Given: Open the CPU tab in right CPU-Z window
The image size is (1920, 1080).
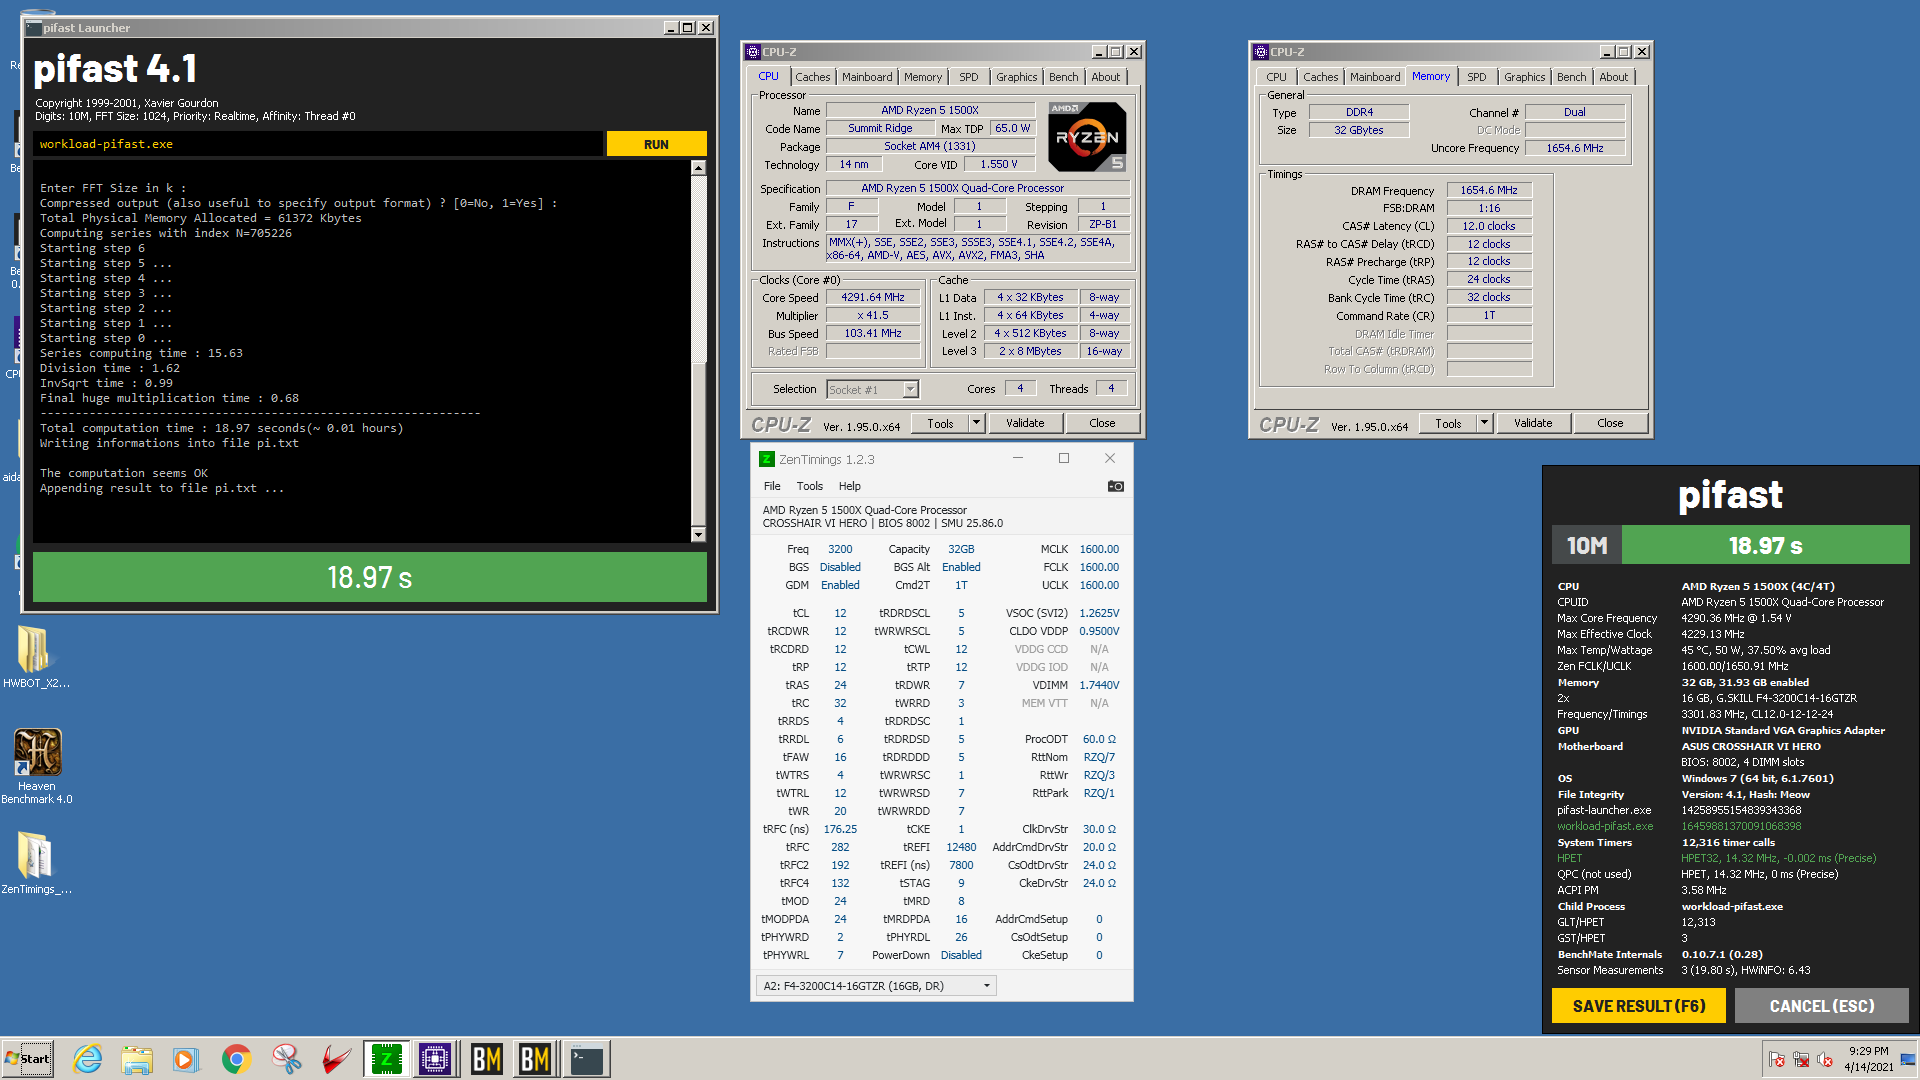Looking at the screenshot, I should tap(1276, 77).
